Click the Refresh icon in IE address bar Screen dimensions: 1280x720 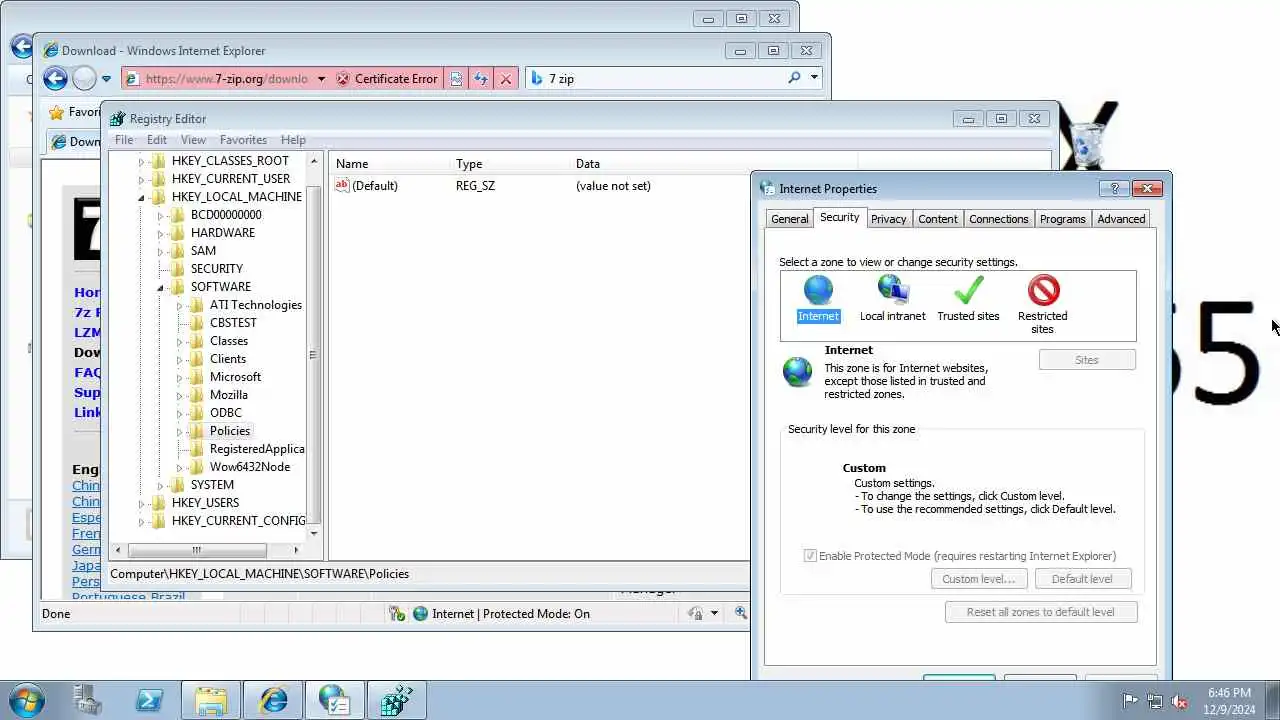coord(481,78)
